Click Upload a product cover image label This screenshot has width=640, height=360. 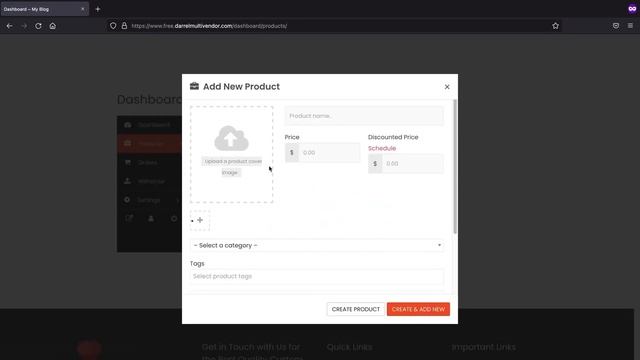click(x=232, y=167)
